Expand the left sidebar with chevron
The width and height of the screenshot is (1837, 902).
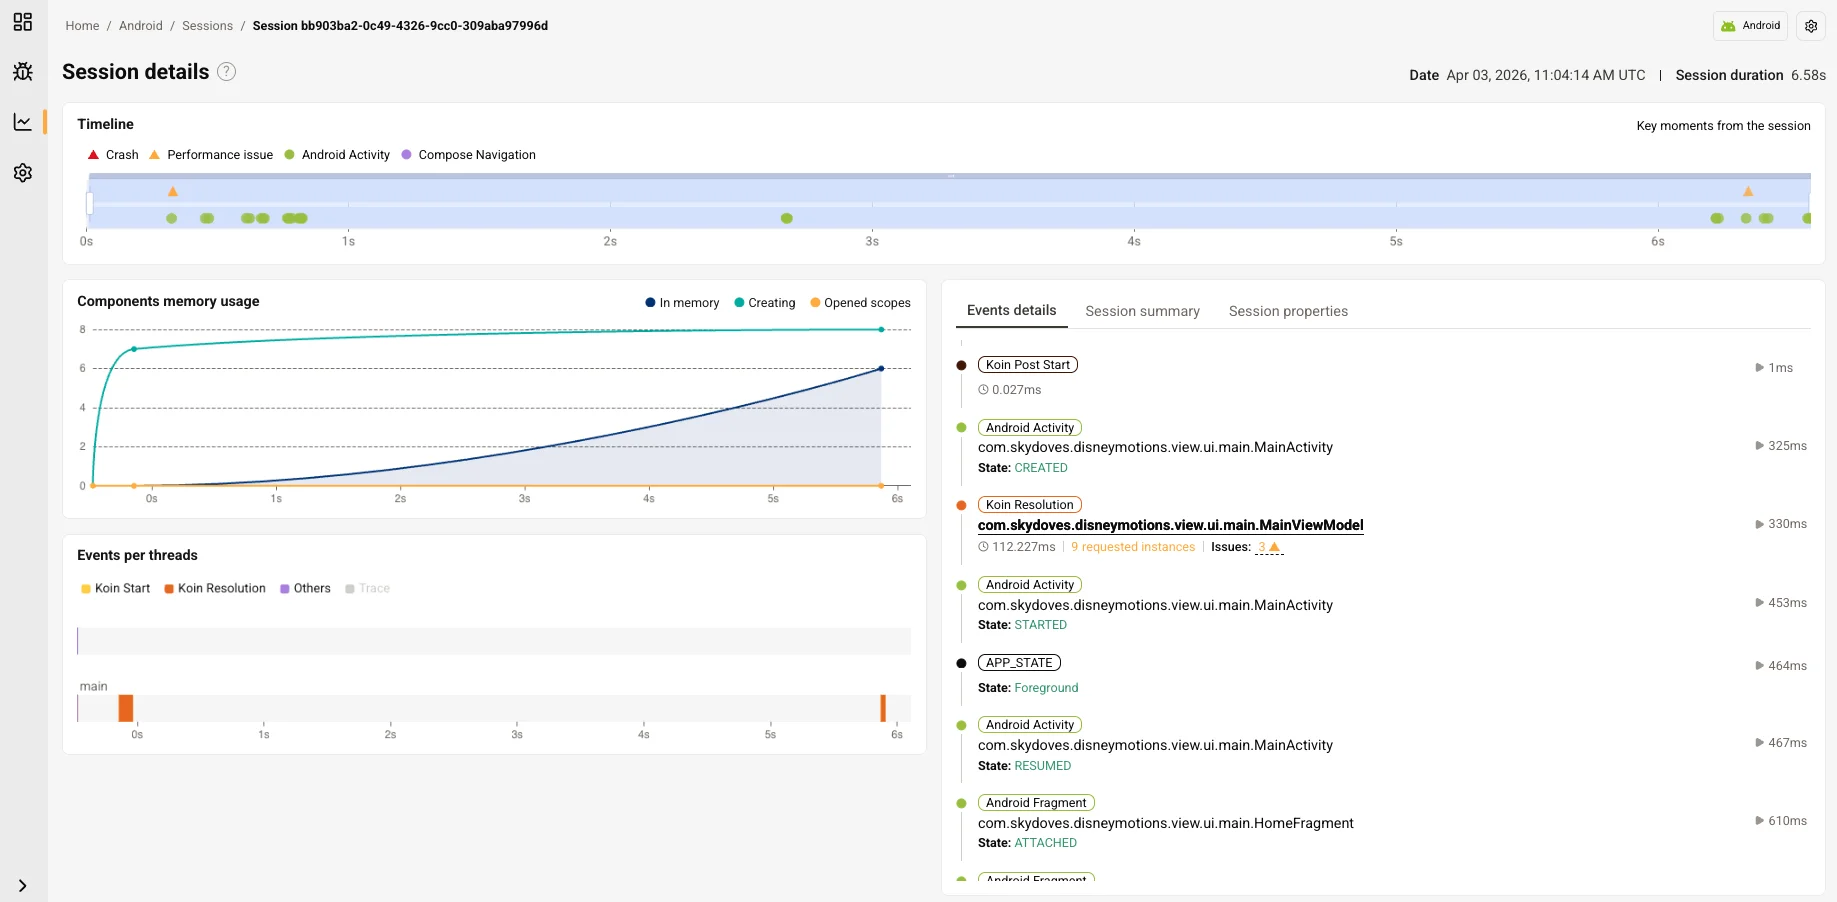[x=22, y=886]
